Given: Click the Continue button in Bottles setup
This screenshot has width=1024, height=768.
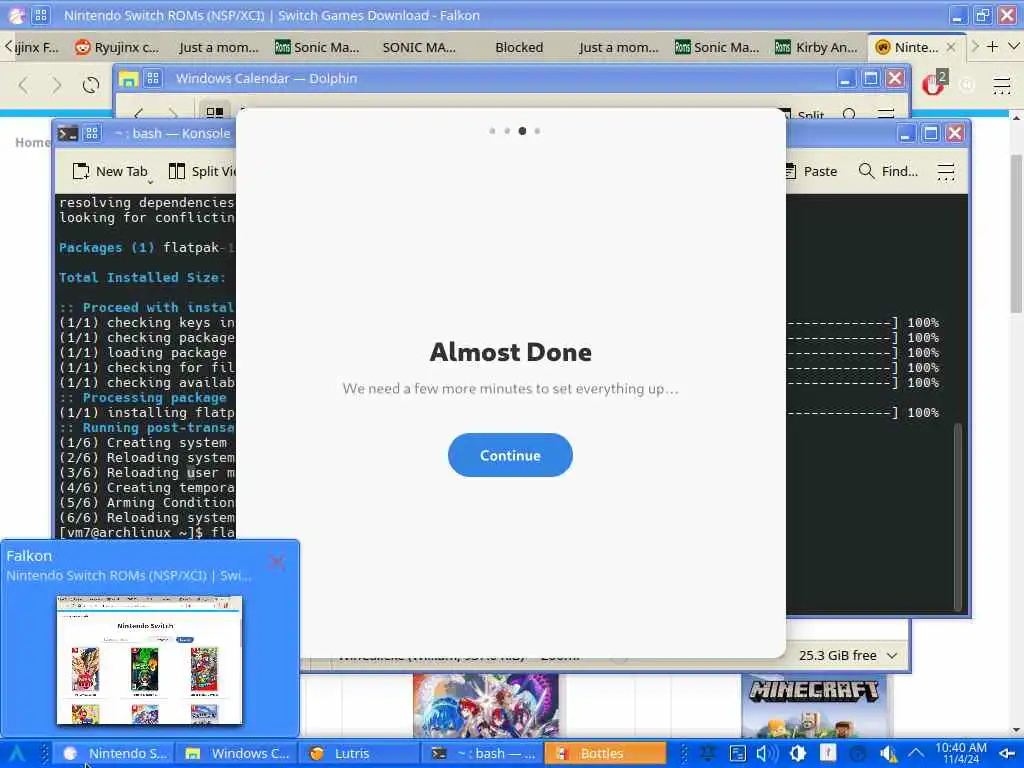Looking at the screenshot, I should click(x=510, y=455).
